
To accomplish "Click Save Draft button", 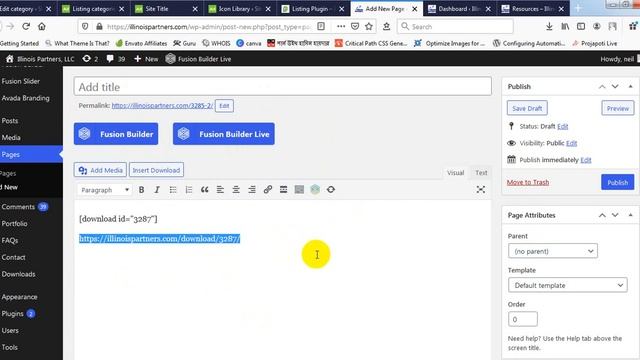I will [x=527, y=108].
